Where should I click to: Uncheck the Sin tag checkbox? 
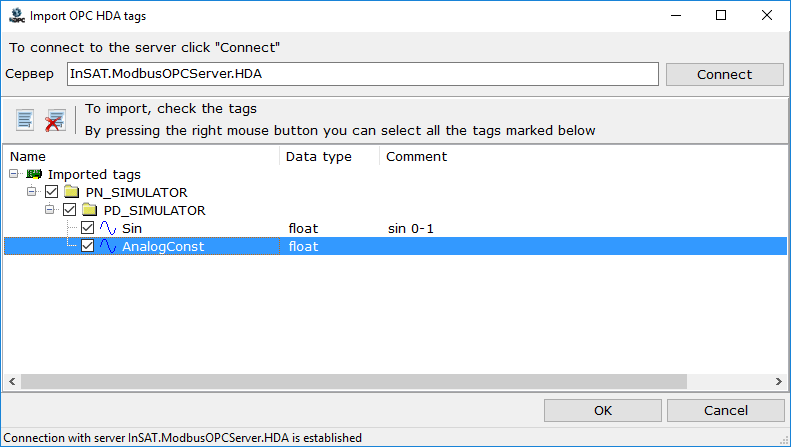(x=87, y=228)
